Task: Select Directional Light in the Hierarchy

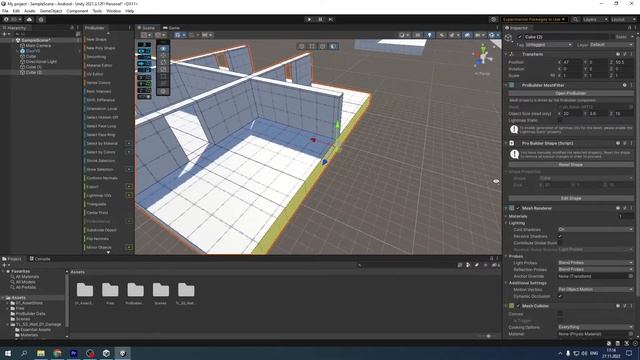Action: click(41, 62)
